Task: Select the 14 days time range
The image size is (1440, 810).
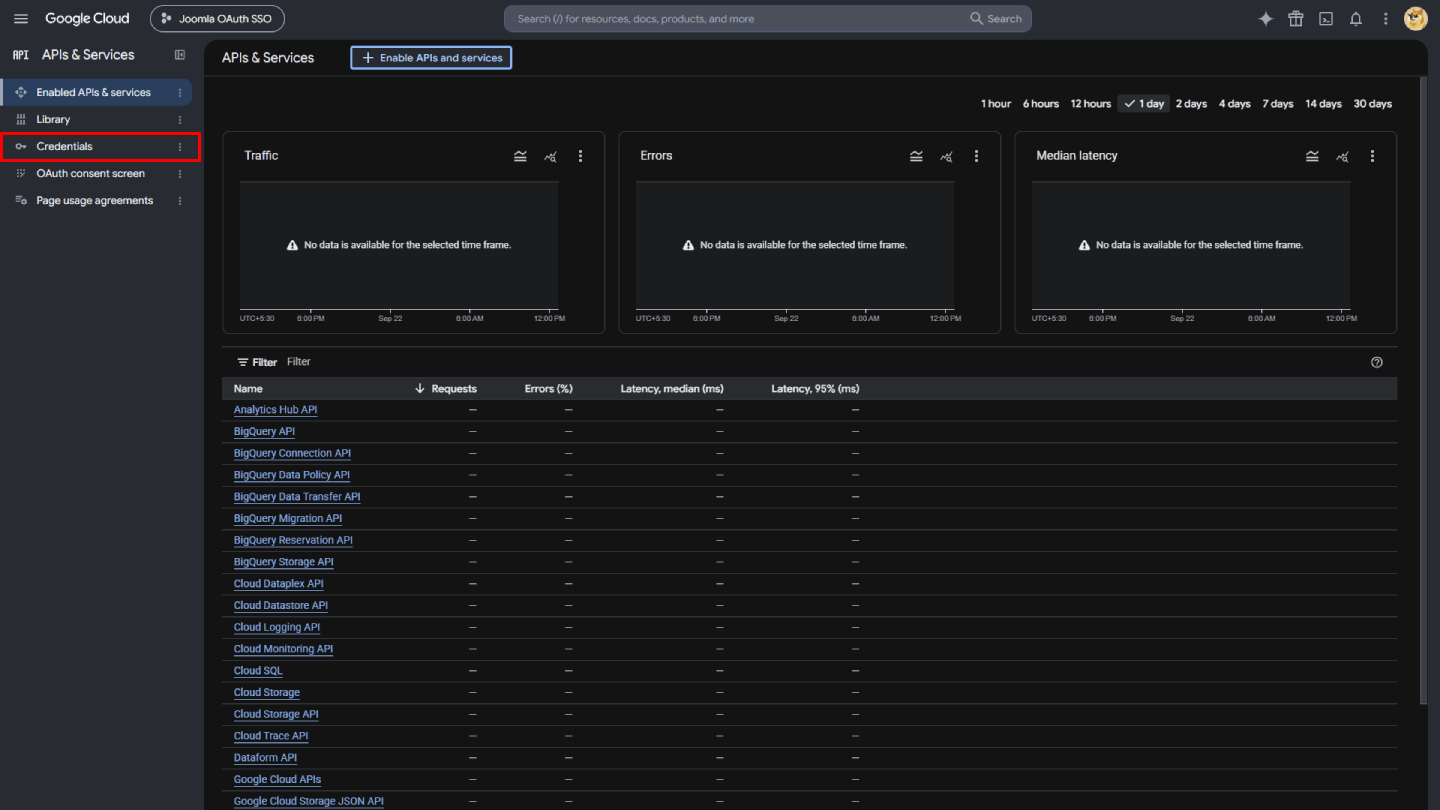Action: 1323,104
